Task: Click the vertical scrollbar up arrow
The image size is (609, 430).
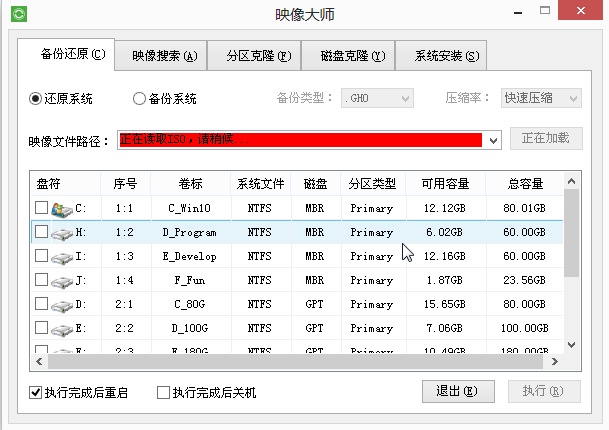Action: [571, 181]
